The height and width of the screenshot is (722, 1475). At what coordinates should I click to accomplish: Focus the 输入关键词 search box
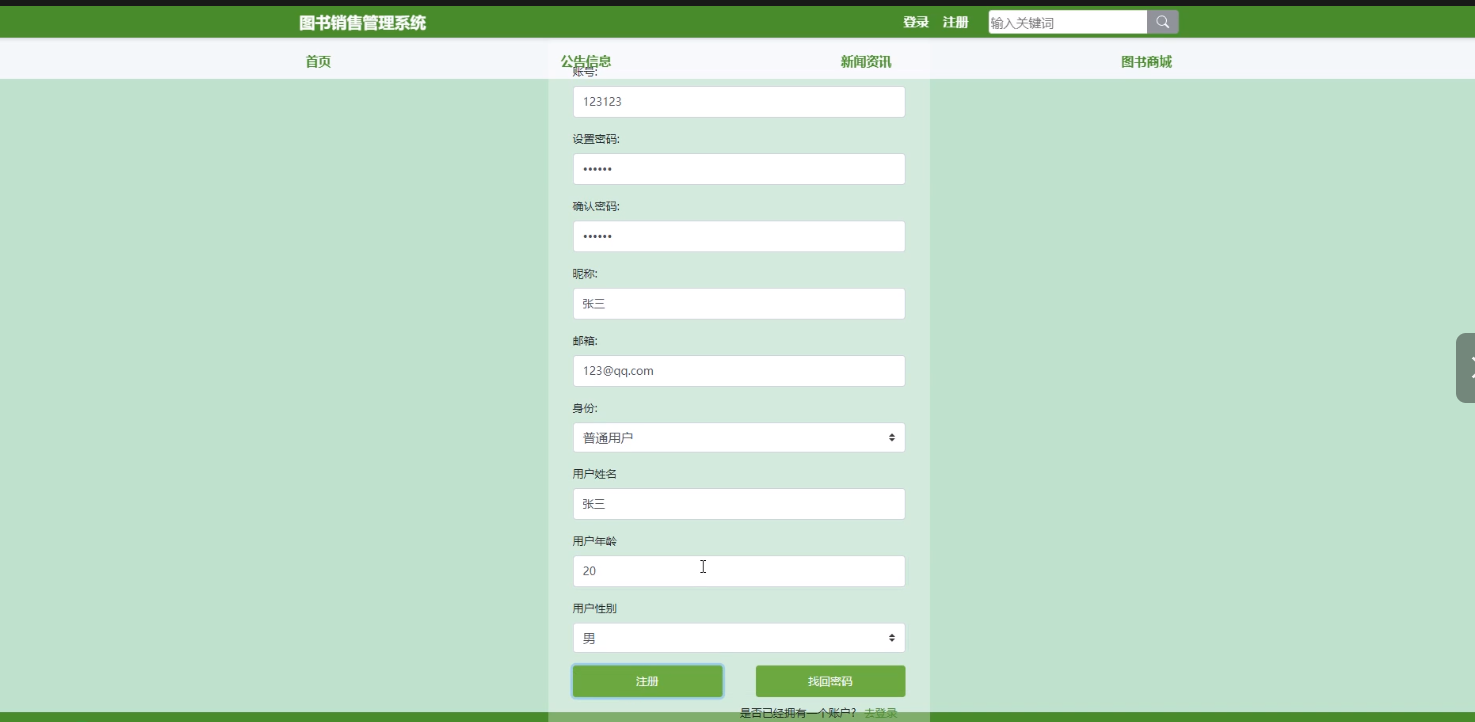(1068, 22)
